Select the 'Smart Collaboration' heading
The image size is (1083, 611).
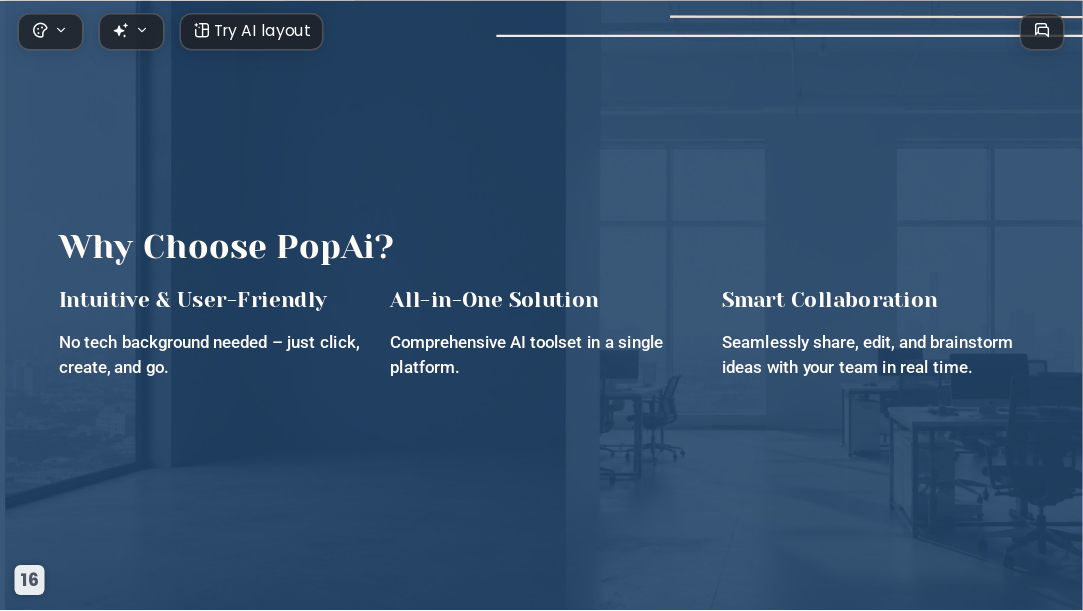click(x=830, y=300)
